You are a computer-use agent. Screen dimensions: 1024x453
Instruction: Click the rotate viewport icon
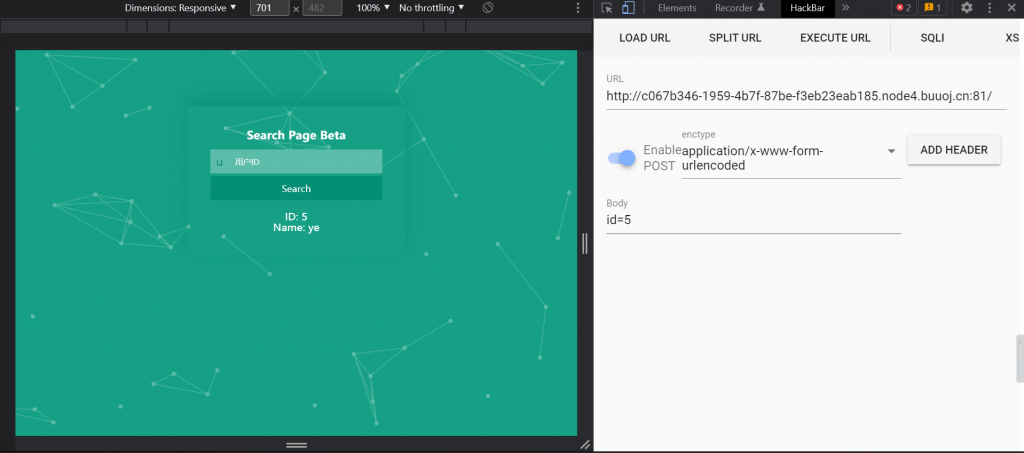(488, 8)
